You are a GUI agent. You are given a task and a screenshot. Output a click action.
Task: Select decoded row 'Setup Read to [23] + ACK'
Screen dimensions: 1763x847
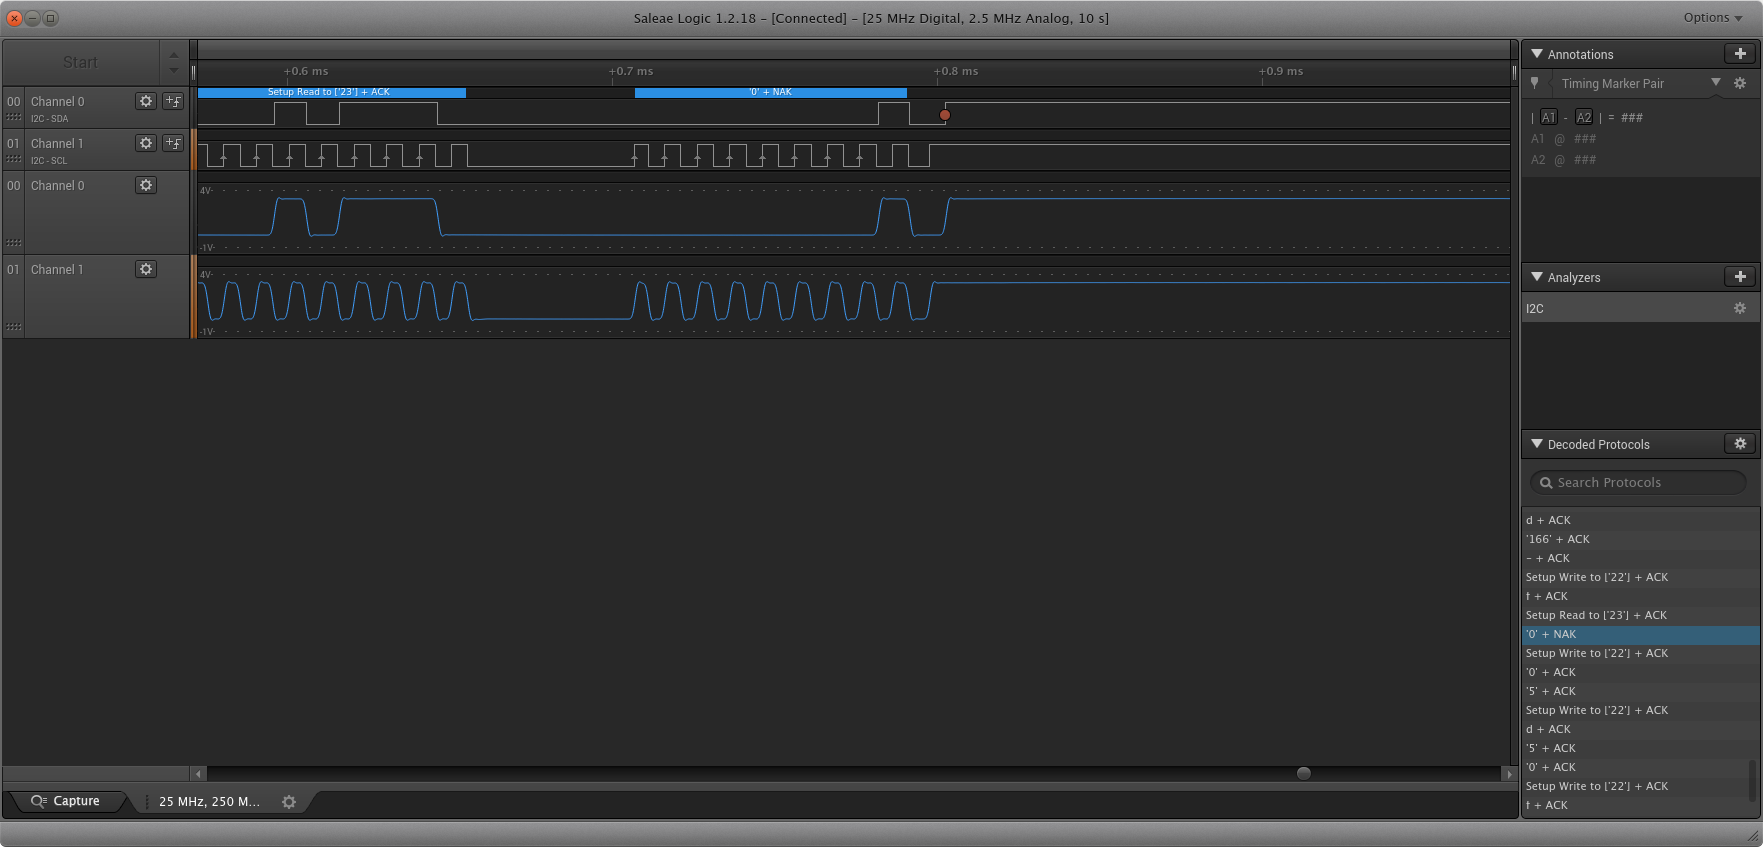pos(1640,615)
